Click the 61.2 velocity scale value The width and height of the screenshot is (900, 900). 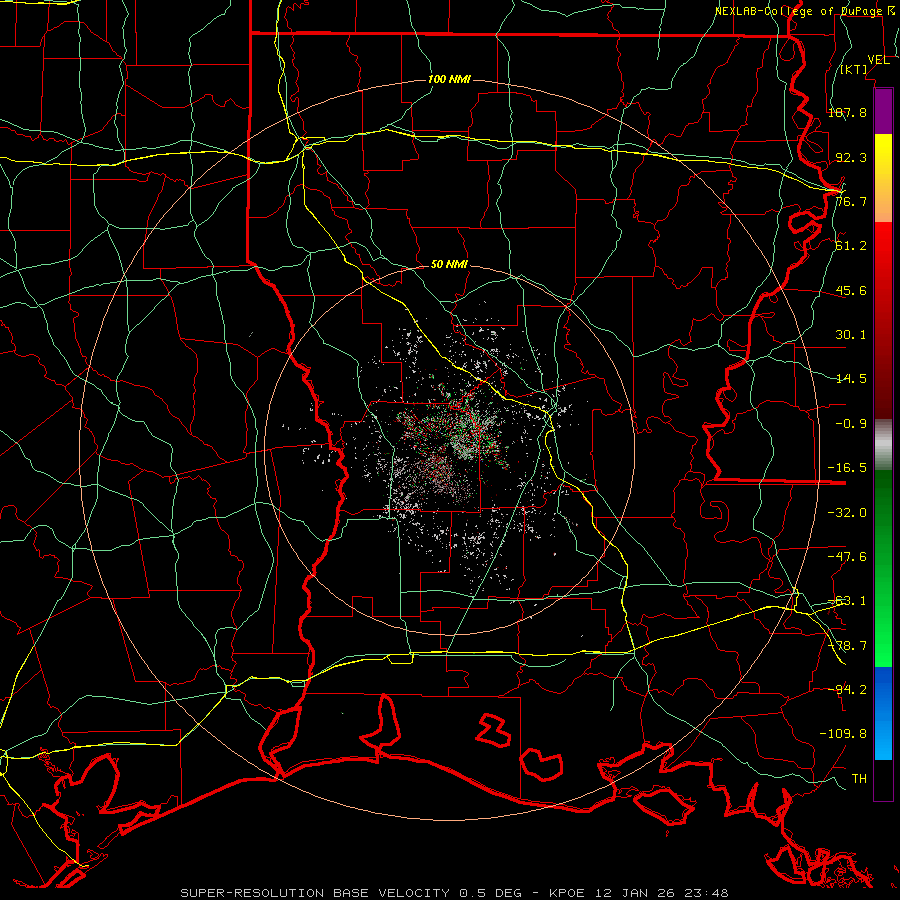[x=851, y=246]
